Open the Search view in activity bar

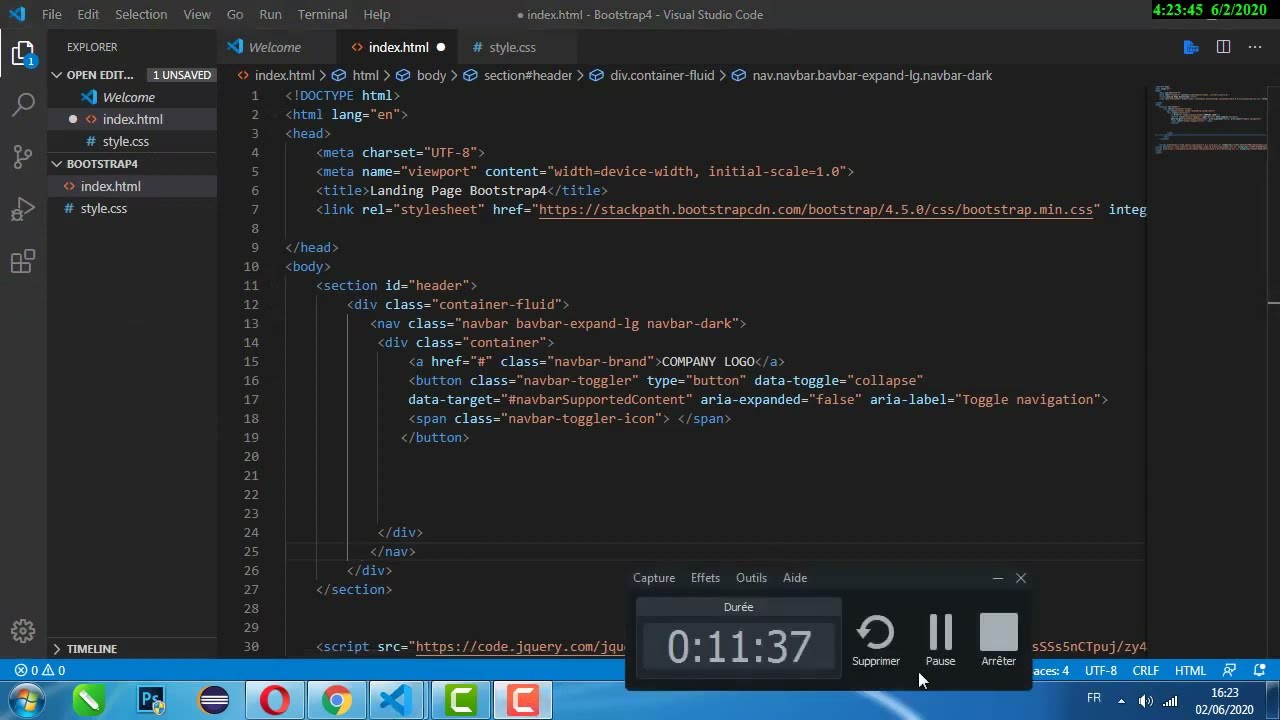[23, 104]
